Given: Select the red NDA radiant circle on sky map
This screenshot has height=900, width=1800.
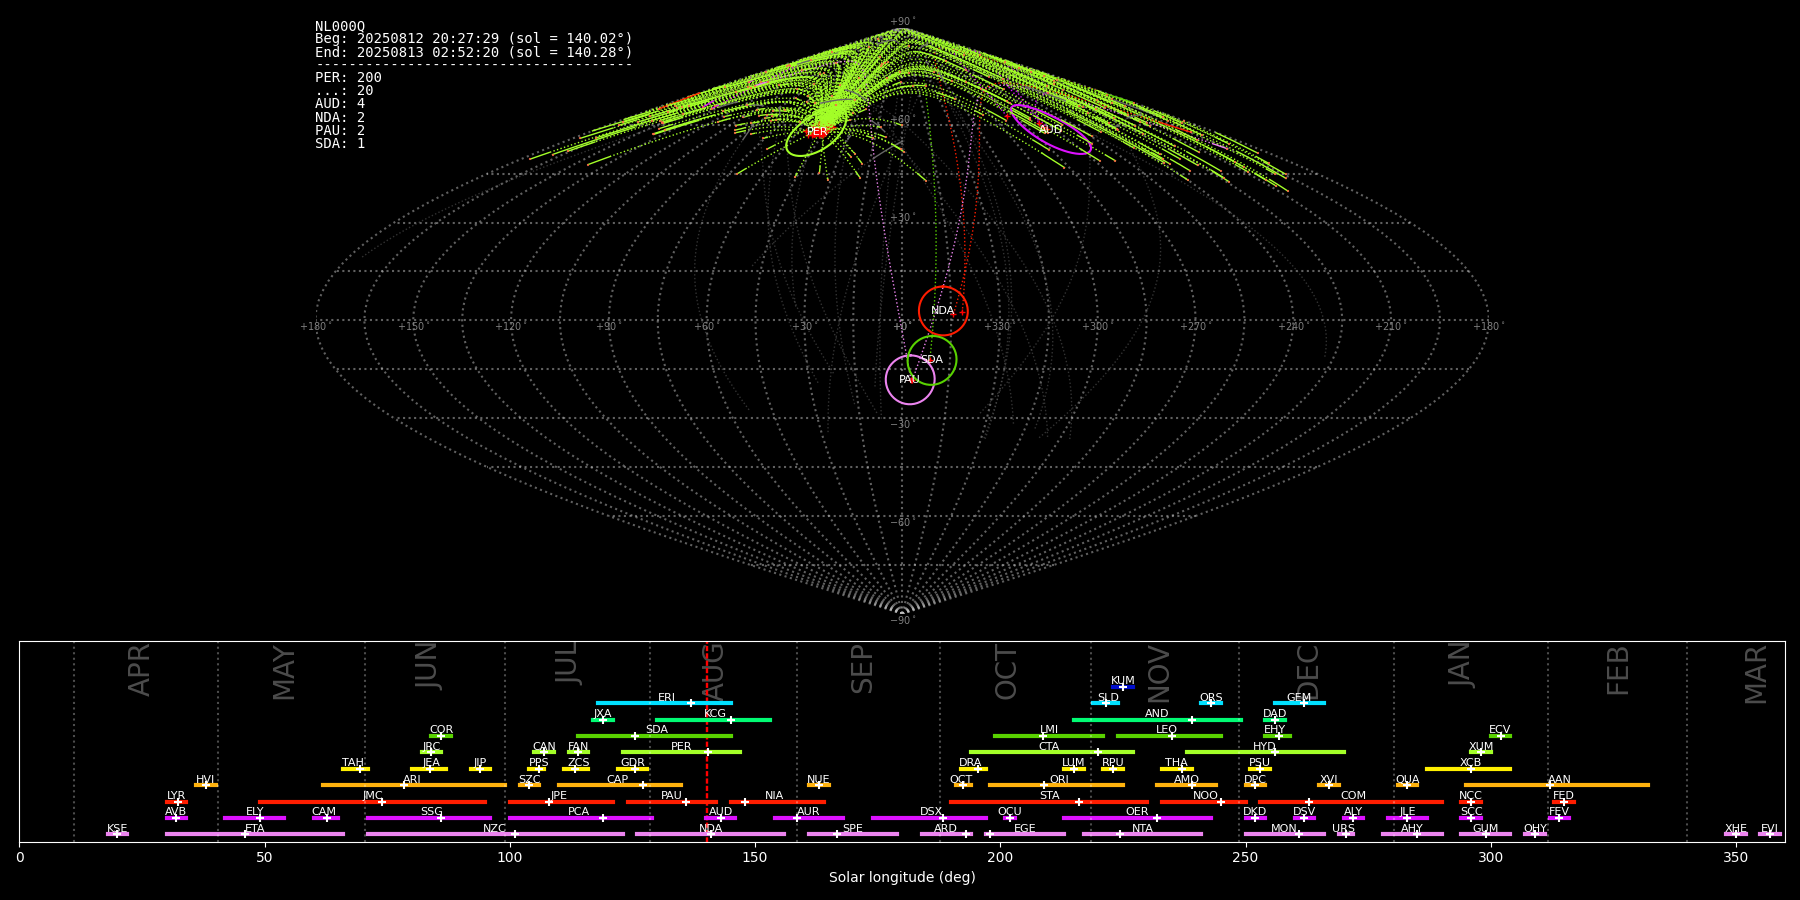Looking at the screenshot, I should [x=943, y=311].
